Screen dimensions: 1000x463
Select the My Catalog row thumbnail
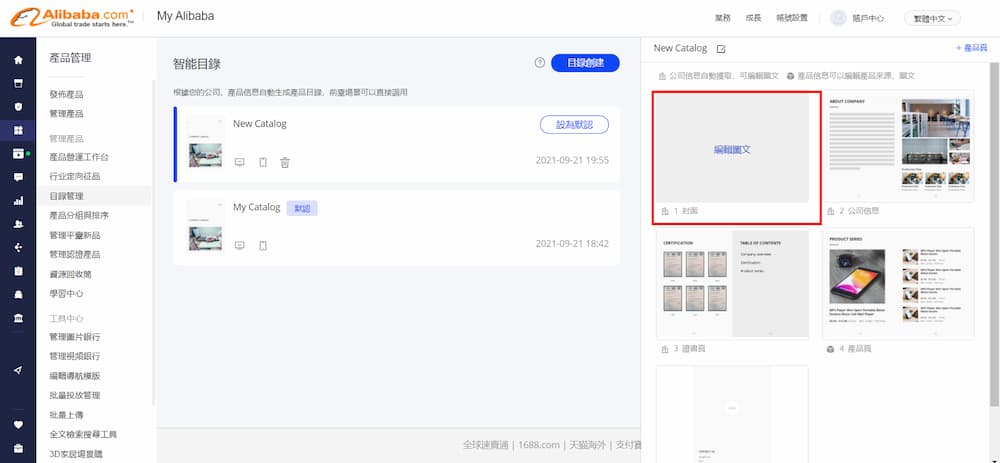[x=205, y=226]
